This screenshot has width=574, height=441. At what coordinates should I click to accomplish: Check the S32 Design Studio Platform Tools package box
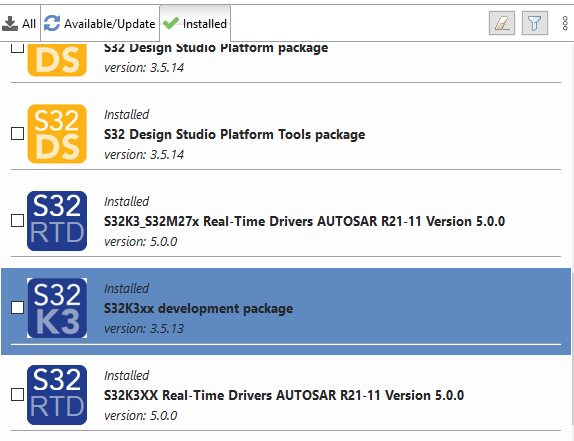pyautogui.click(x=17, y=134)
